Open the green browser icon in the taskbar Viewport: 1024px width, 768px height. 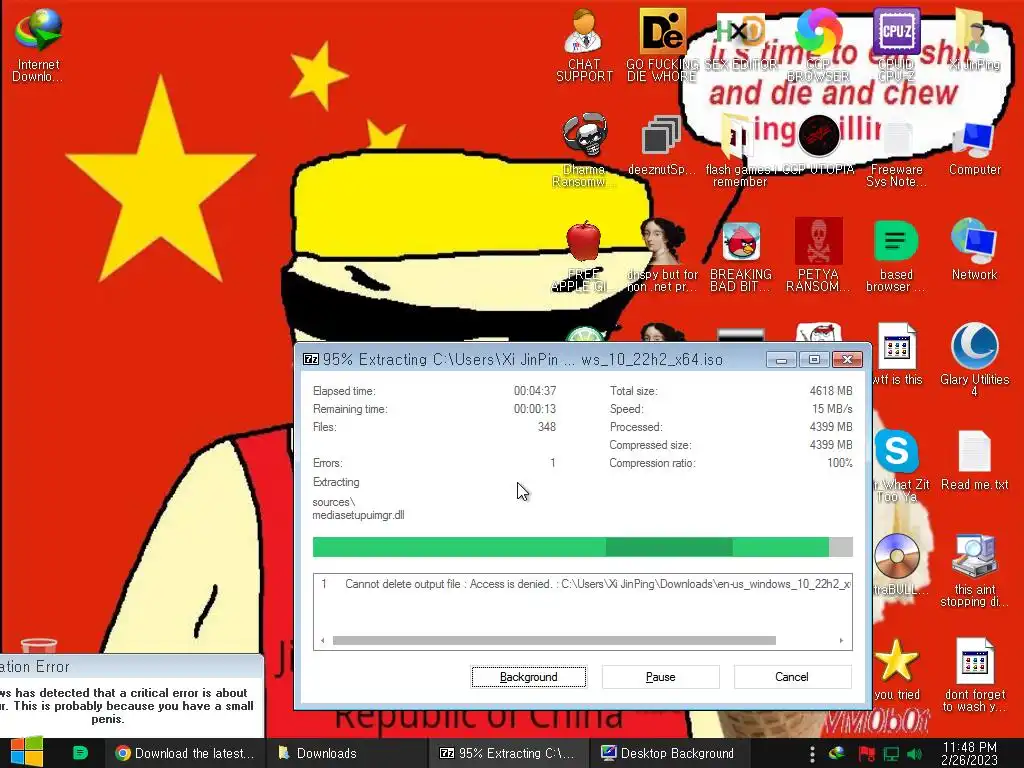80,753
